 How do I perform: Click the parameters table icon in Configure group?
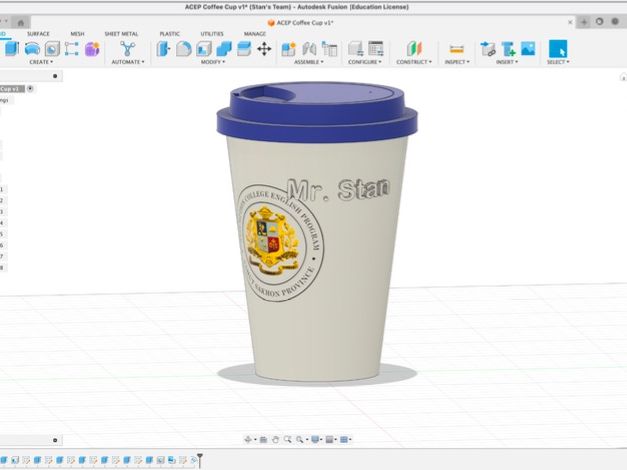(376, 49)
